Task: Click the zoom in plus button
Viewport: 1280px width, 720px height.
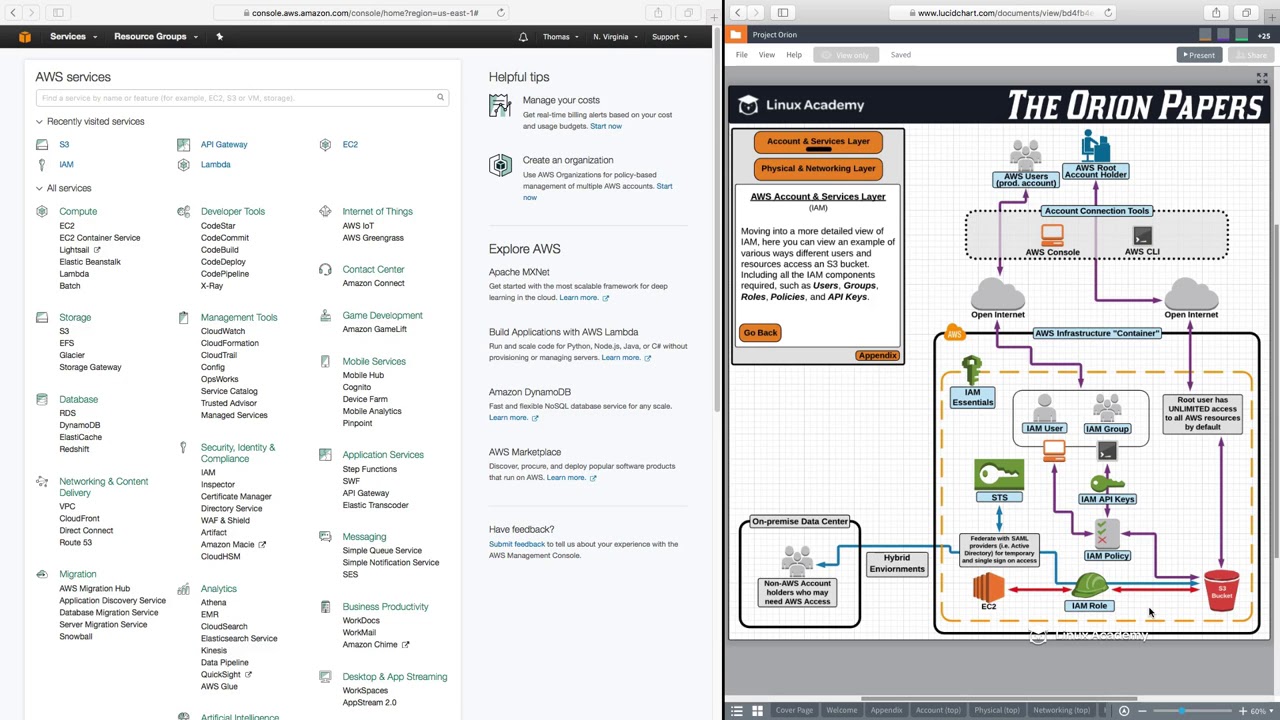Action: point(1242,711)
